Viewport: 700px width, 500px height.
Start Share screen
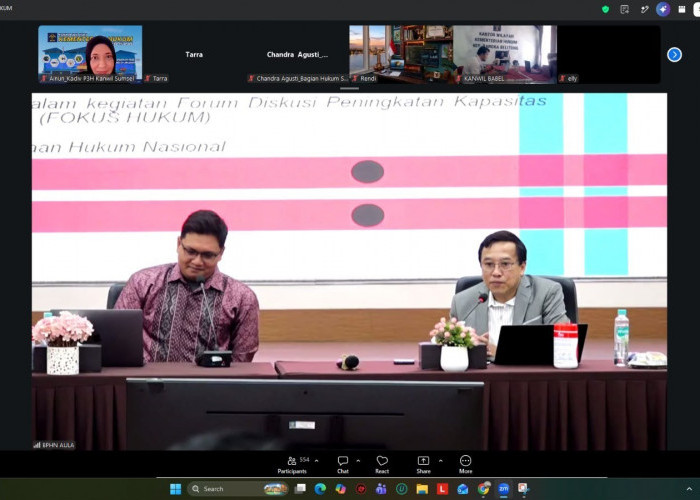[423, 464]
